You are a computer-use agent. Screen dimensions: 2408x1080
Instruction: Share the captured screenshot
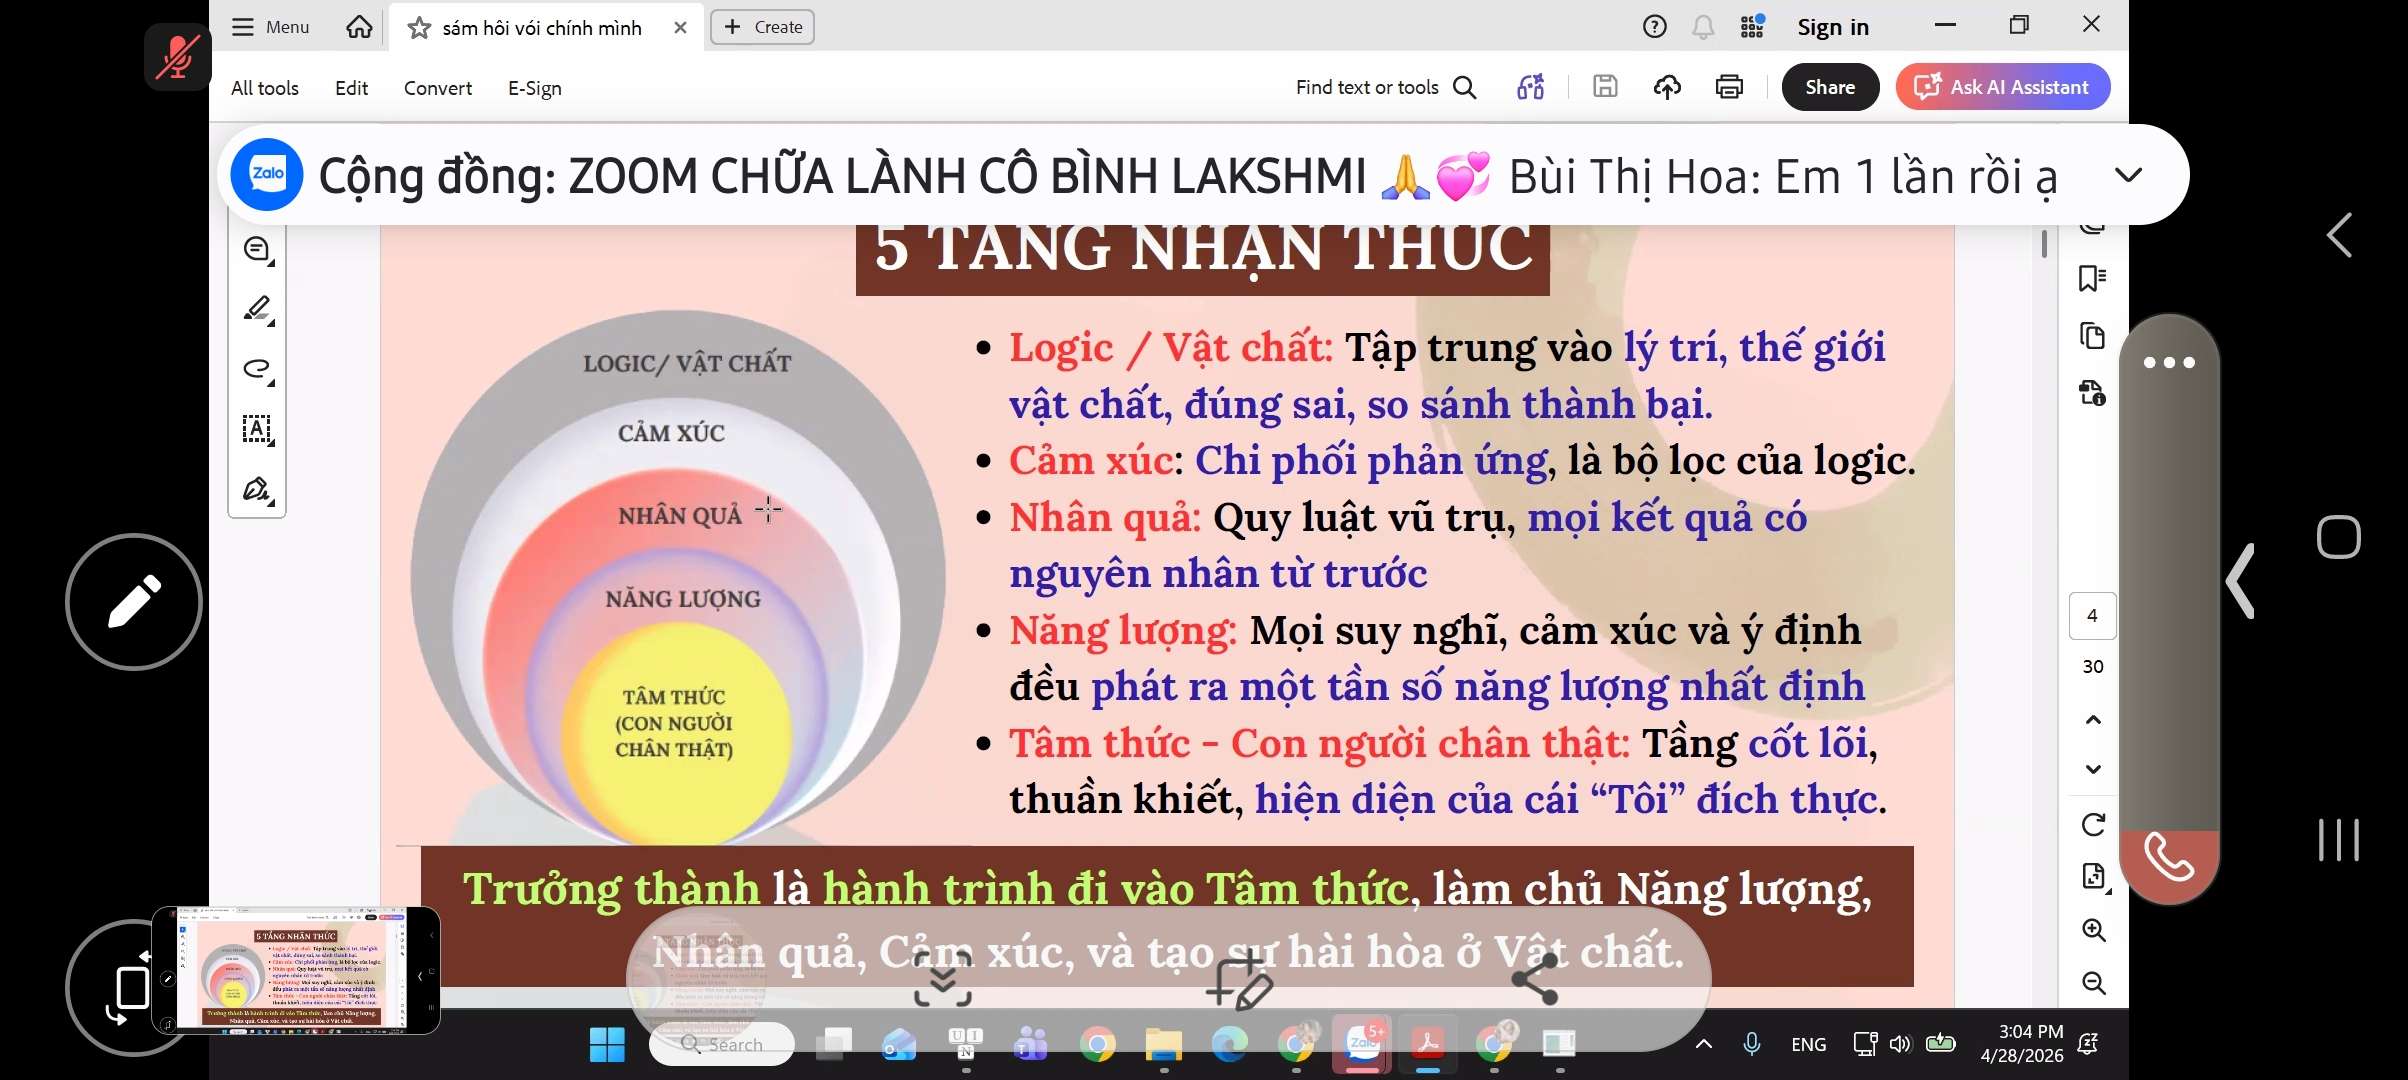(1535, 981)
